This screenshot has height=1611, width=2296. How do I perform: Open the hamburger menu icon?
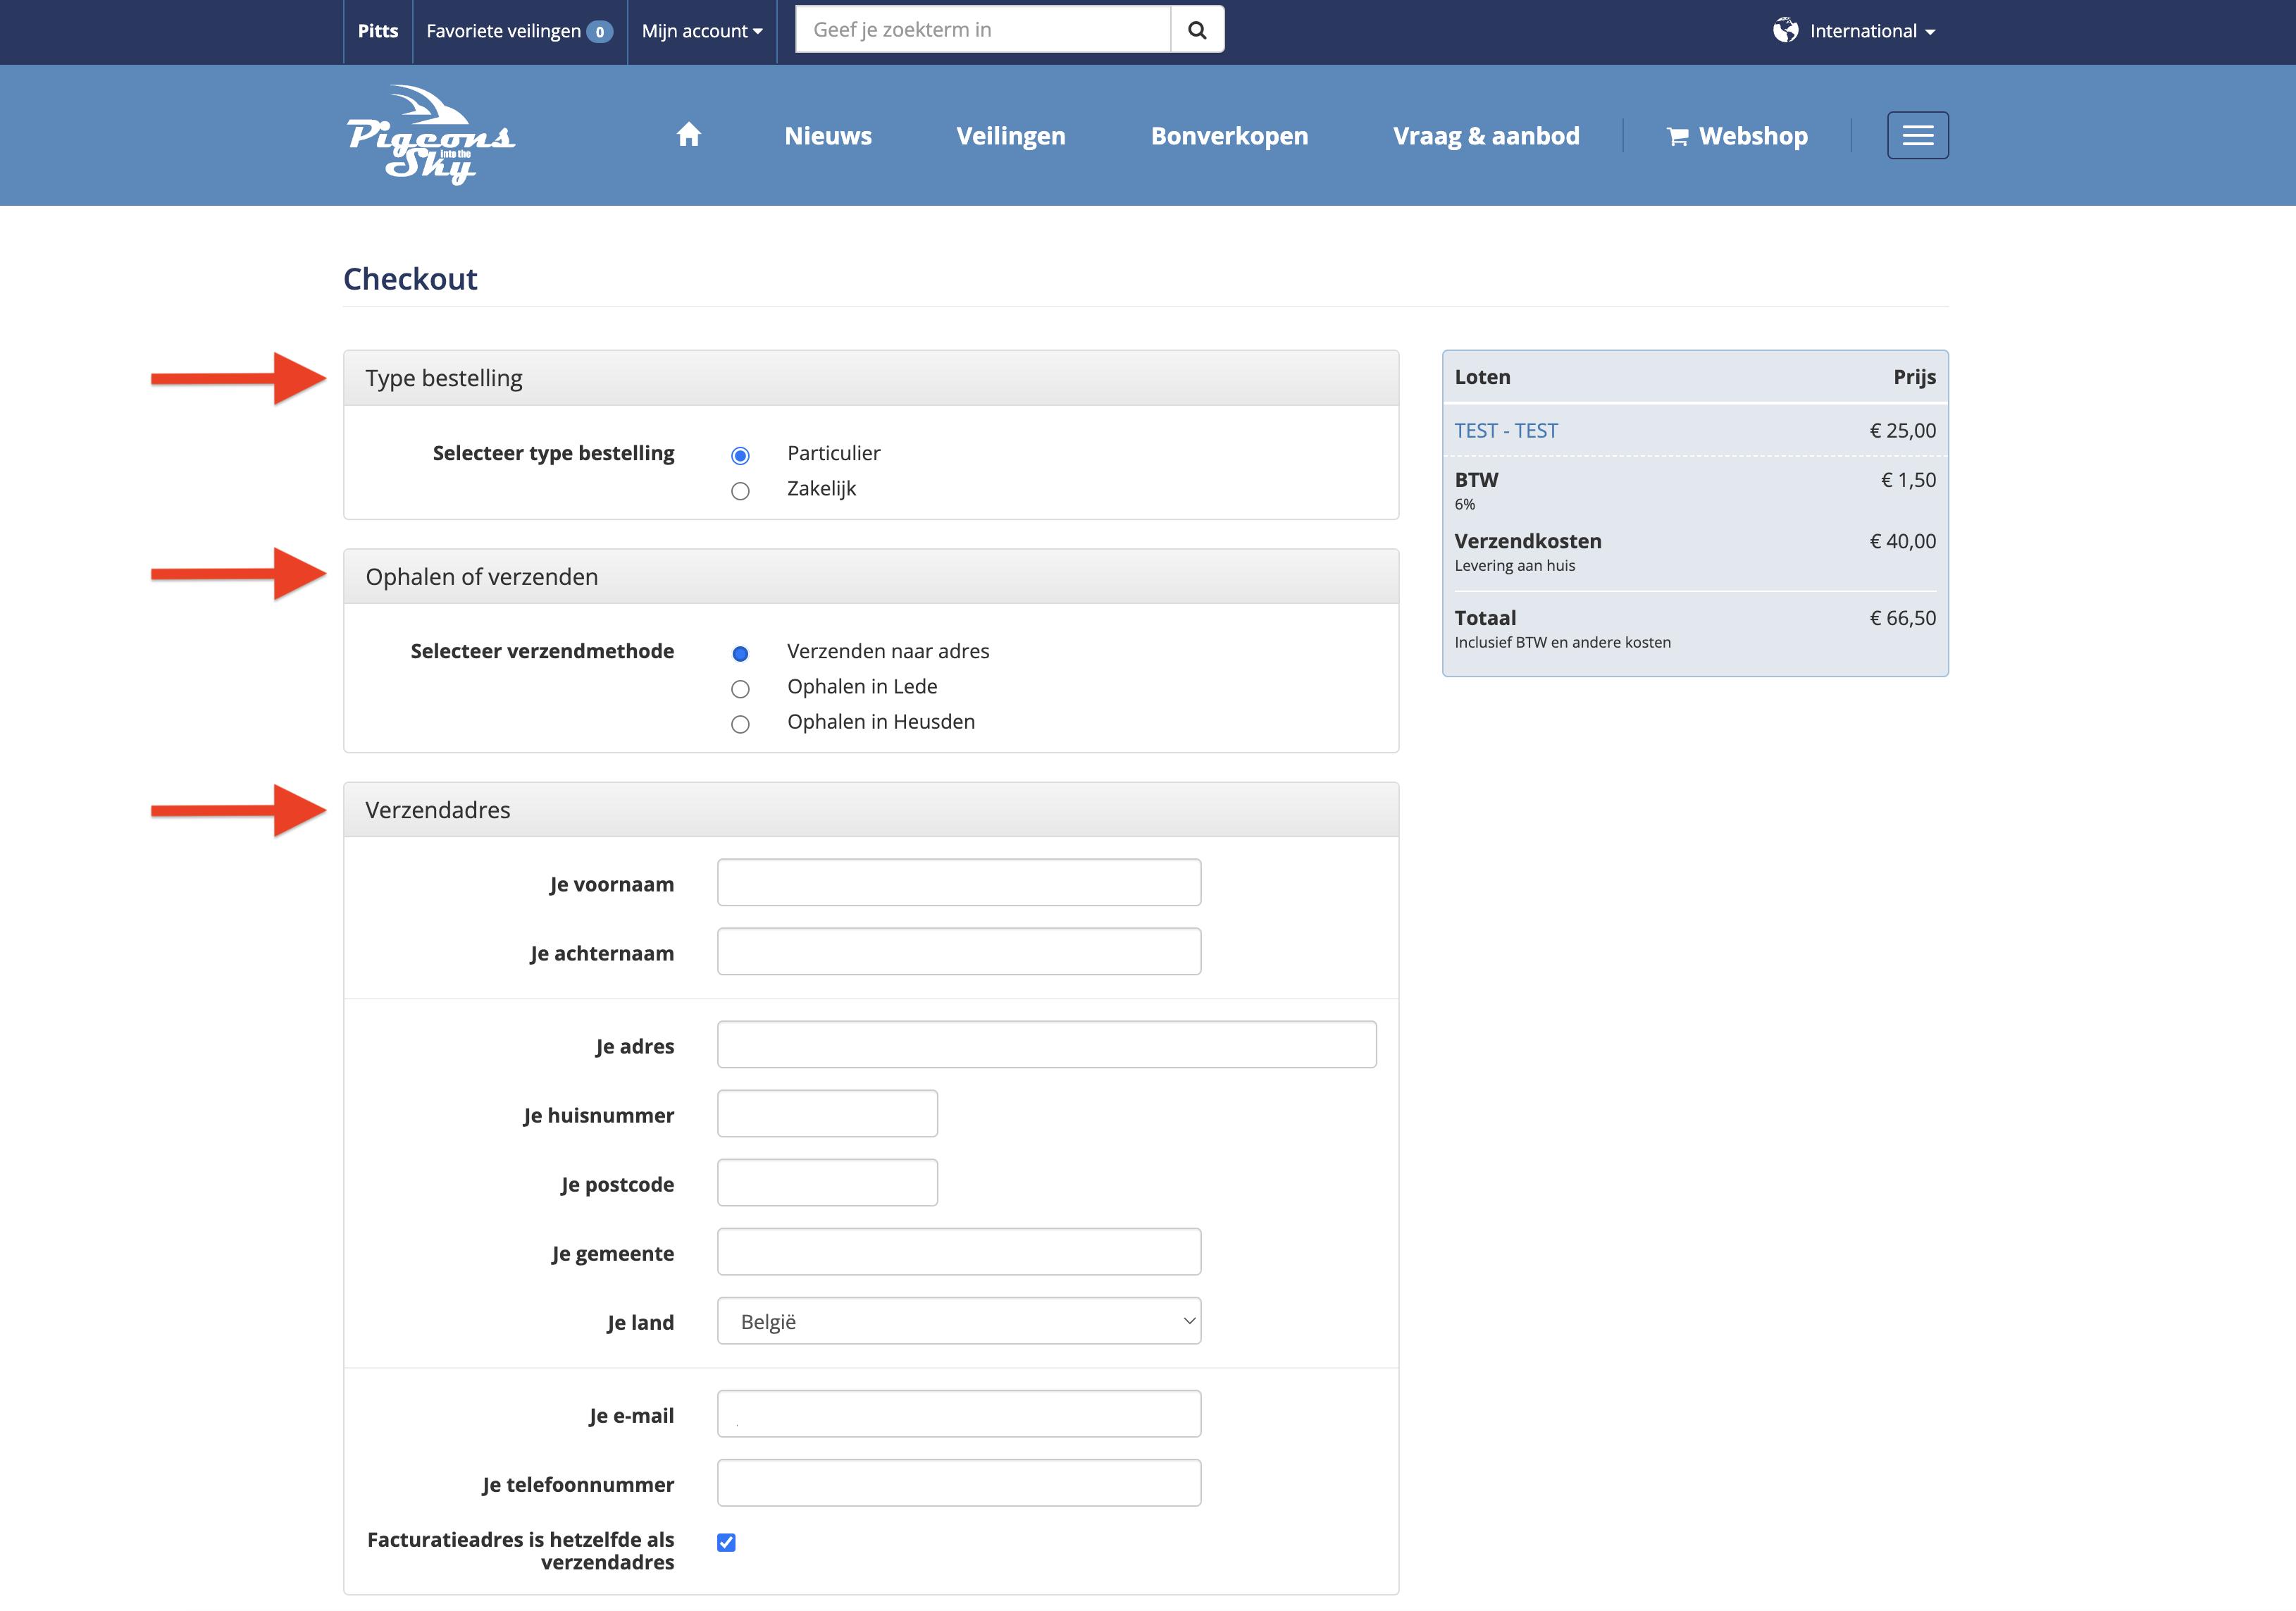pos(1917,134)
